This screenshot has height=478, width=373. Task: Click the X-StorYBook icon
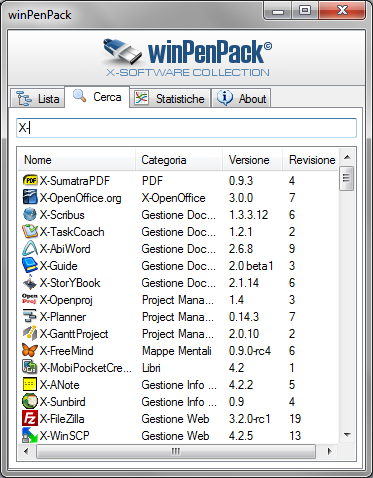30,283
